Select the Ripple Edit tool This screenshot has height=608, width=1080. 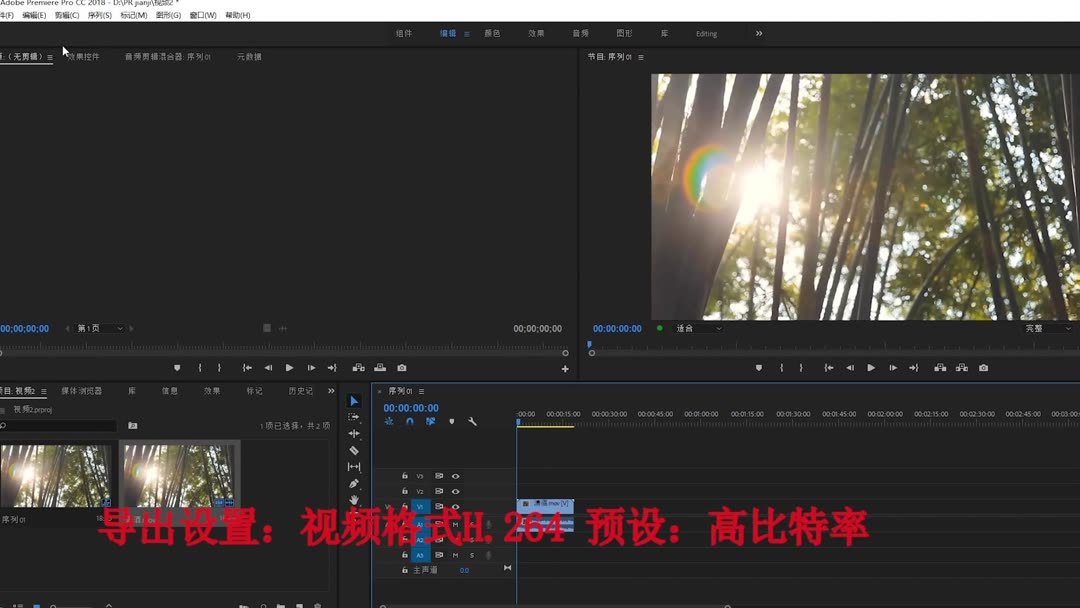pos(354,435)
